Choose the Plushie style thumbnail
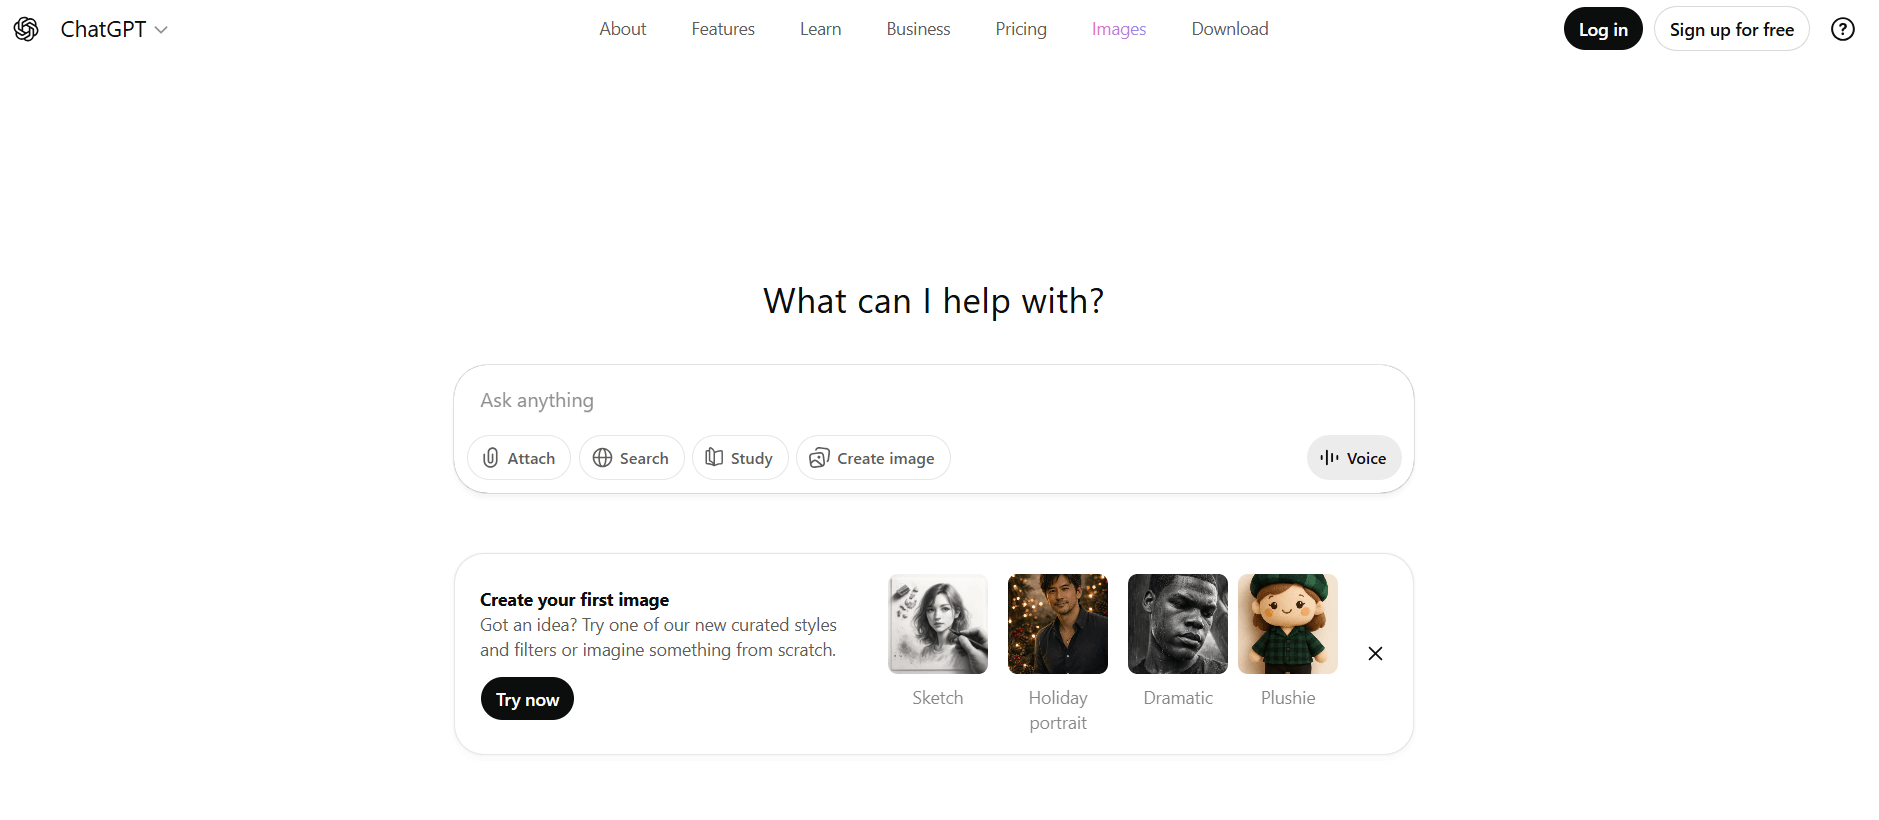Image resolution: width=1879 pixels, height=820 pixels. point(1287,624)
